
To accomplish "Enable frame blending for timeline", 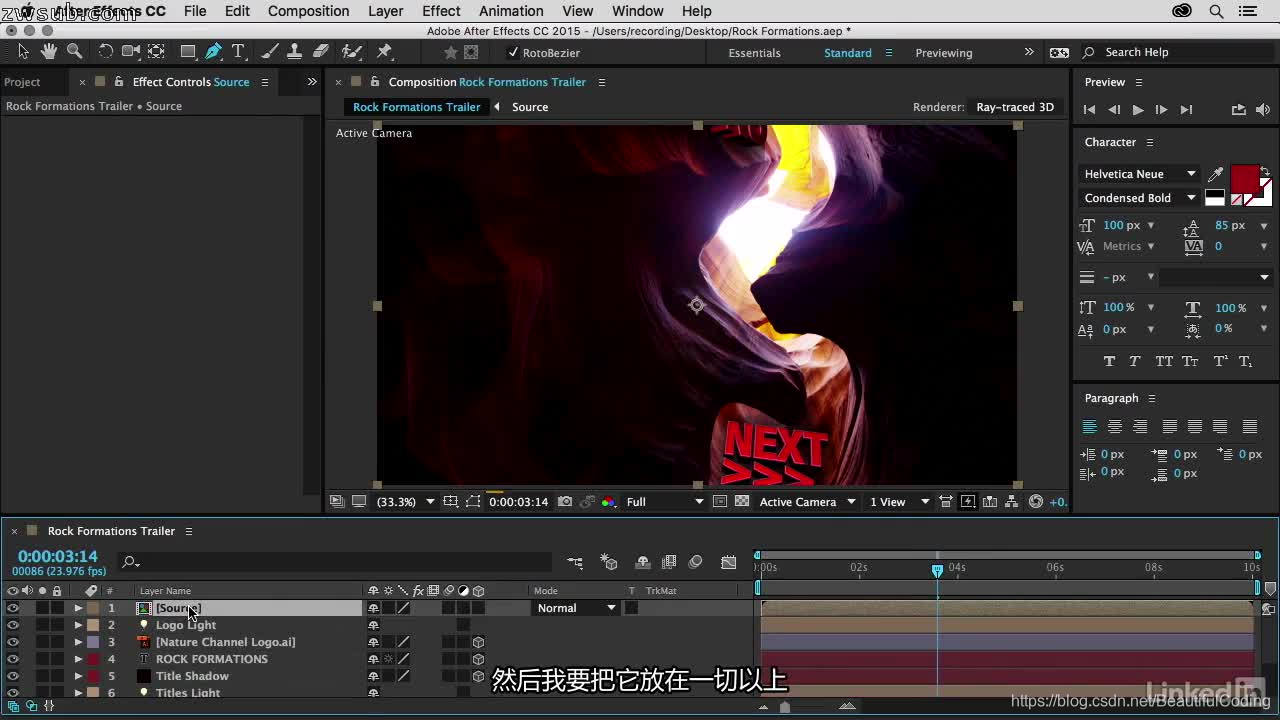I will click(669, 563).
